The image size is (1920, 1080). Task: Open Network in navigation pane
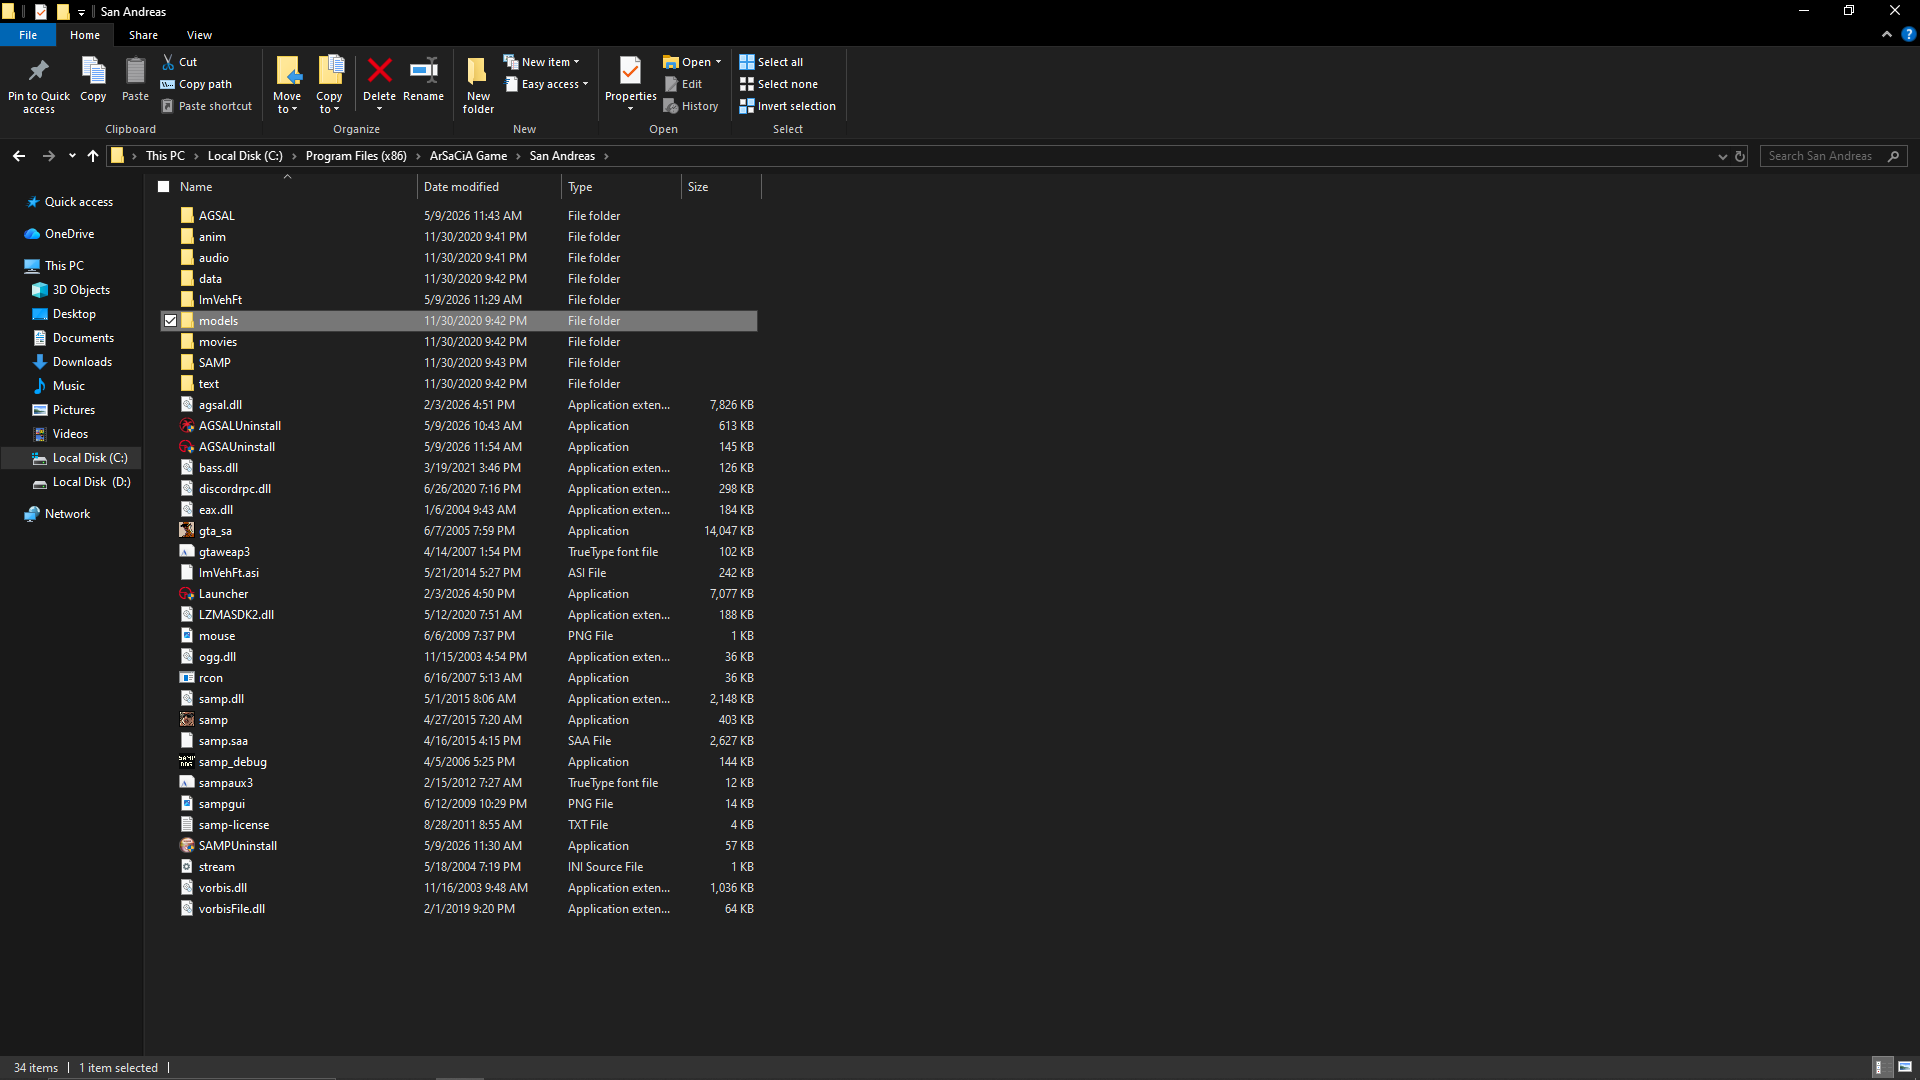[67, 514]
